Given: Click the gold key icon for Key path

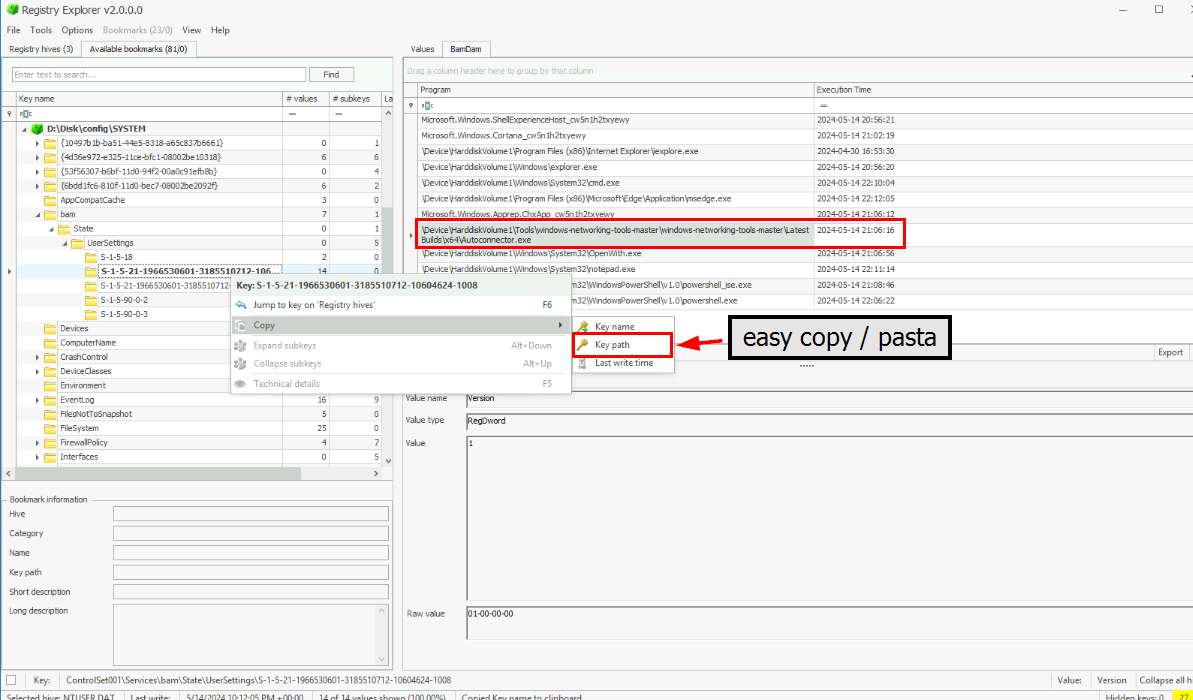Looking at the screenshot, I should pos(583,345).
